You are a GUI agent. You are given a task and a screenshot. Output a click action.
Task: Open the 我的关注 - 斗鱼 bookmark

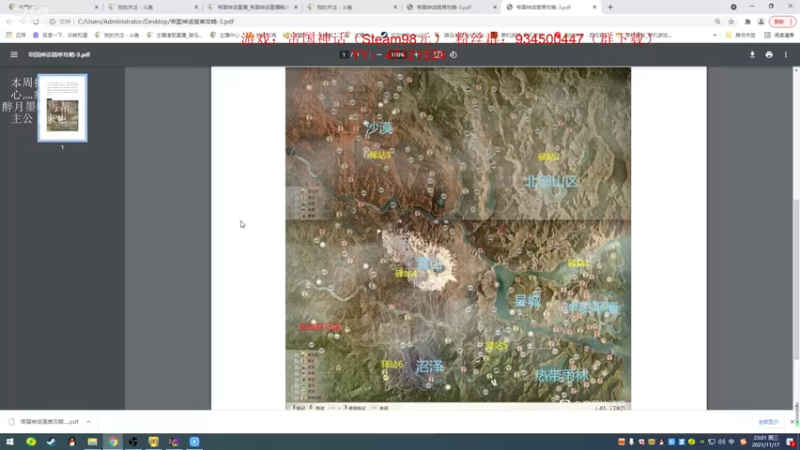tap(117, 35)
